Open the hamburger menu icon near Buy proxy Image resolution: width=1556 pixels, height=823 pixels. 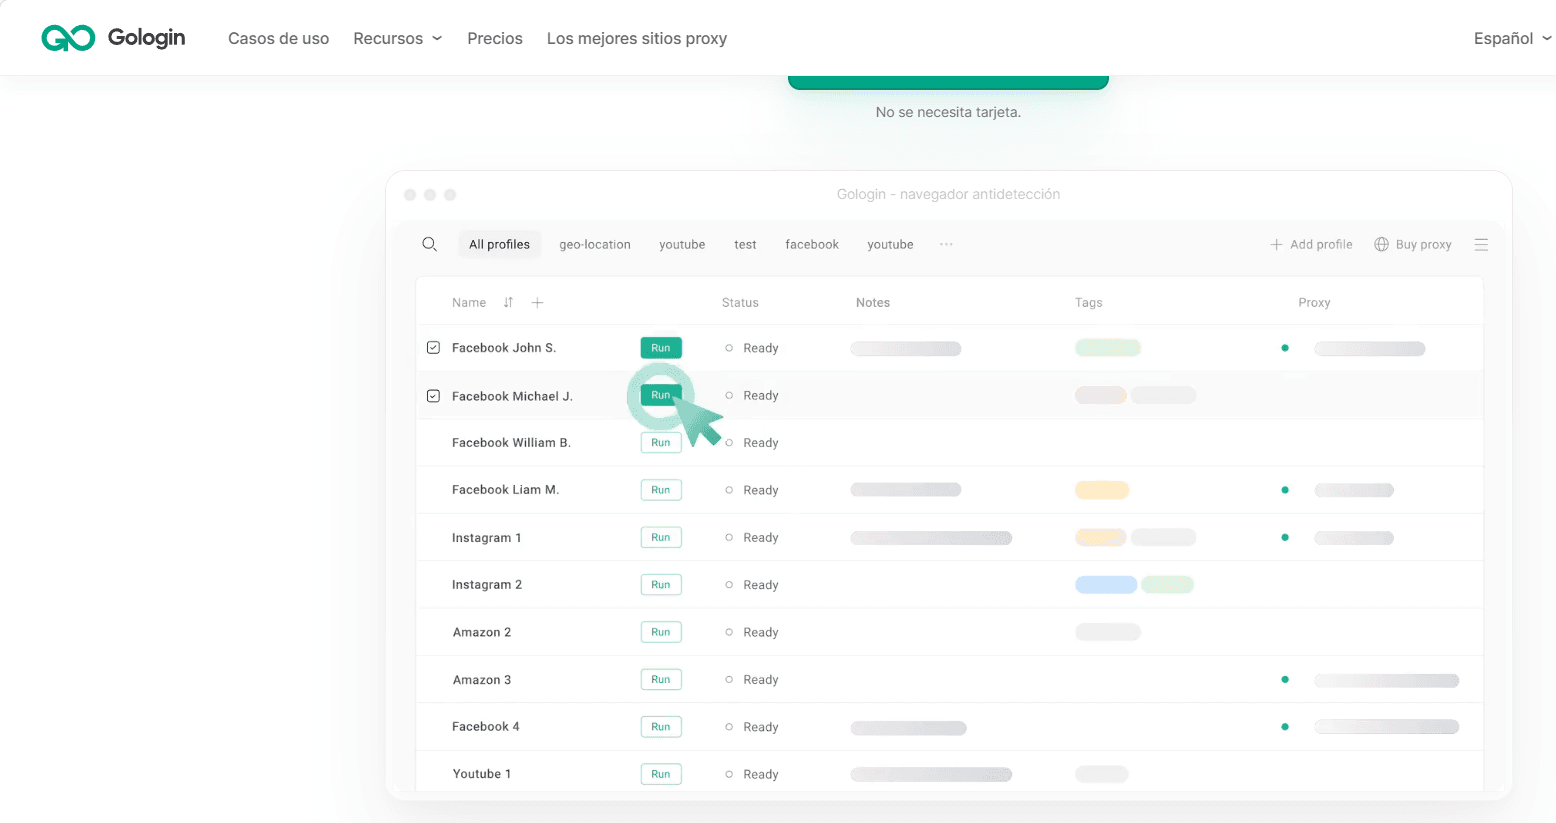(x=1481, y=244)
